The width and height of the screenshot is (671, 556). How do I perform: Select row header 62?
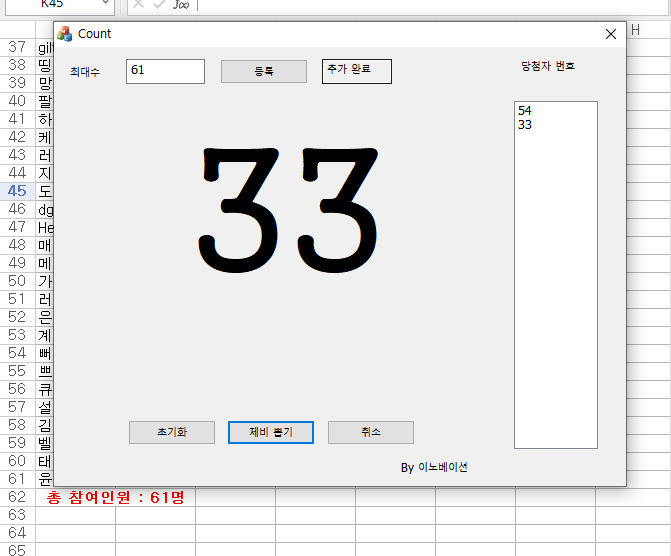[17, 497]
